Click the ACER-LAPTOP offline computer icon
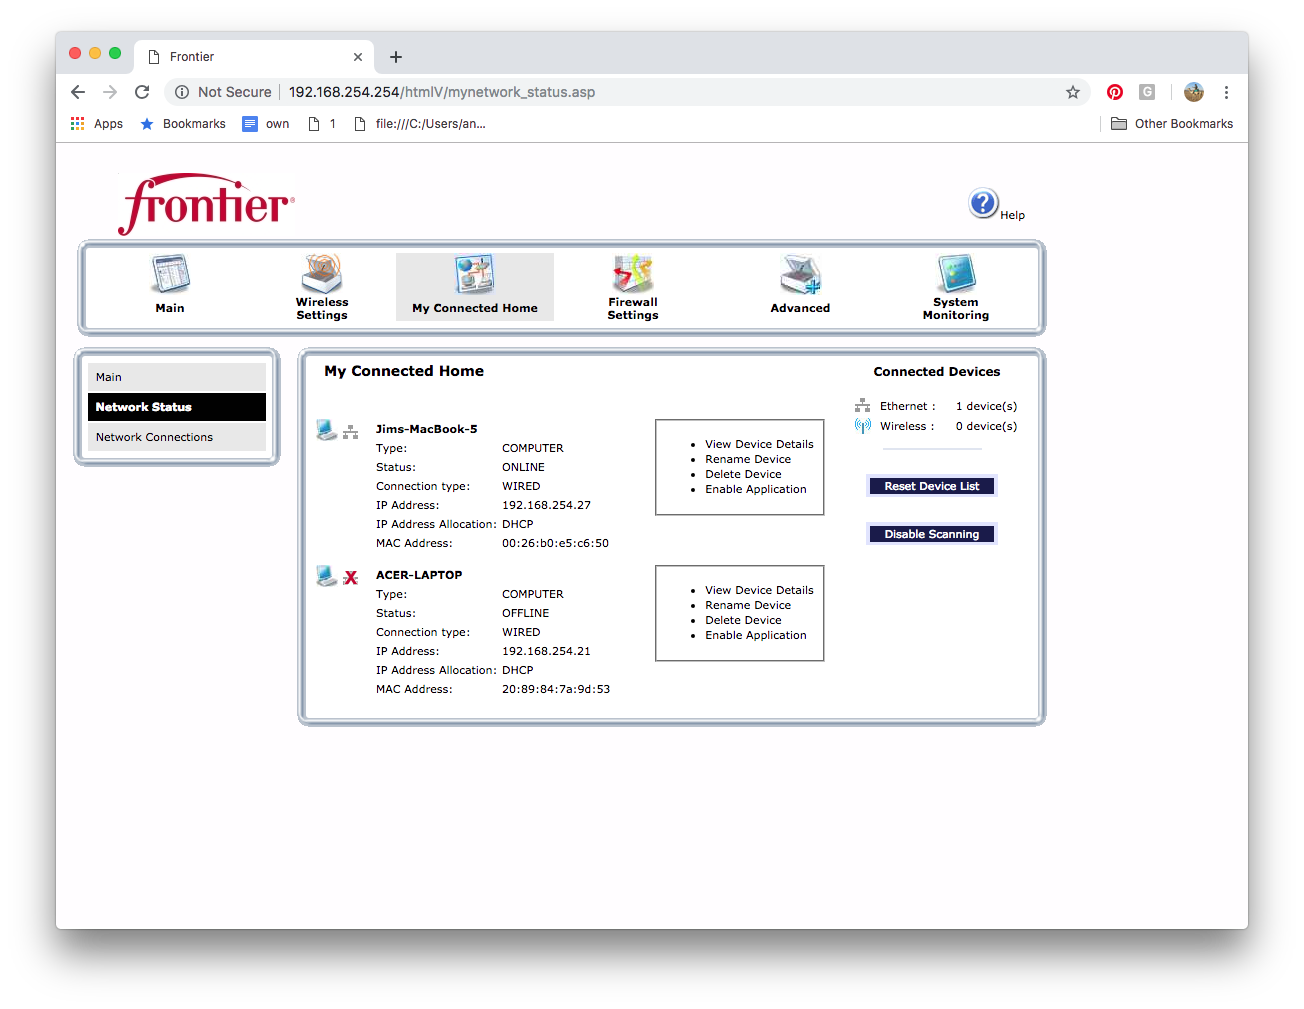This screenshot has width=1304, height=1009. (327, 576)
